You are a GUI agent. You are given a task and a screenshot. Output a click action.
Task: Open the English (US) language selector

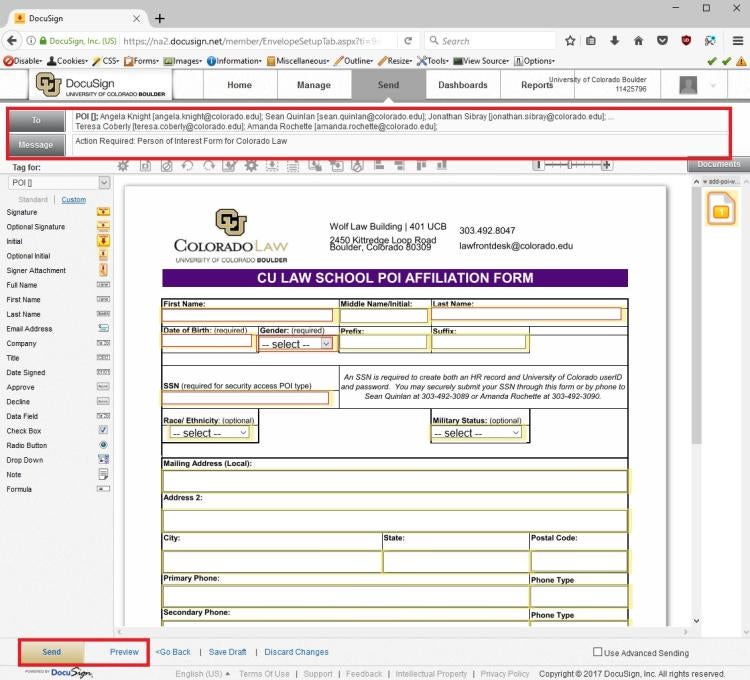[x=203, y=674]
